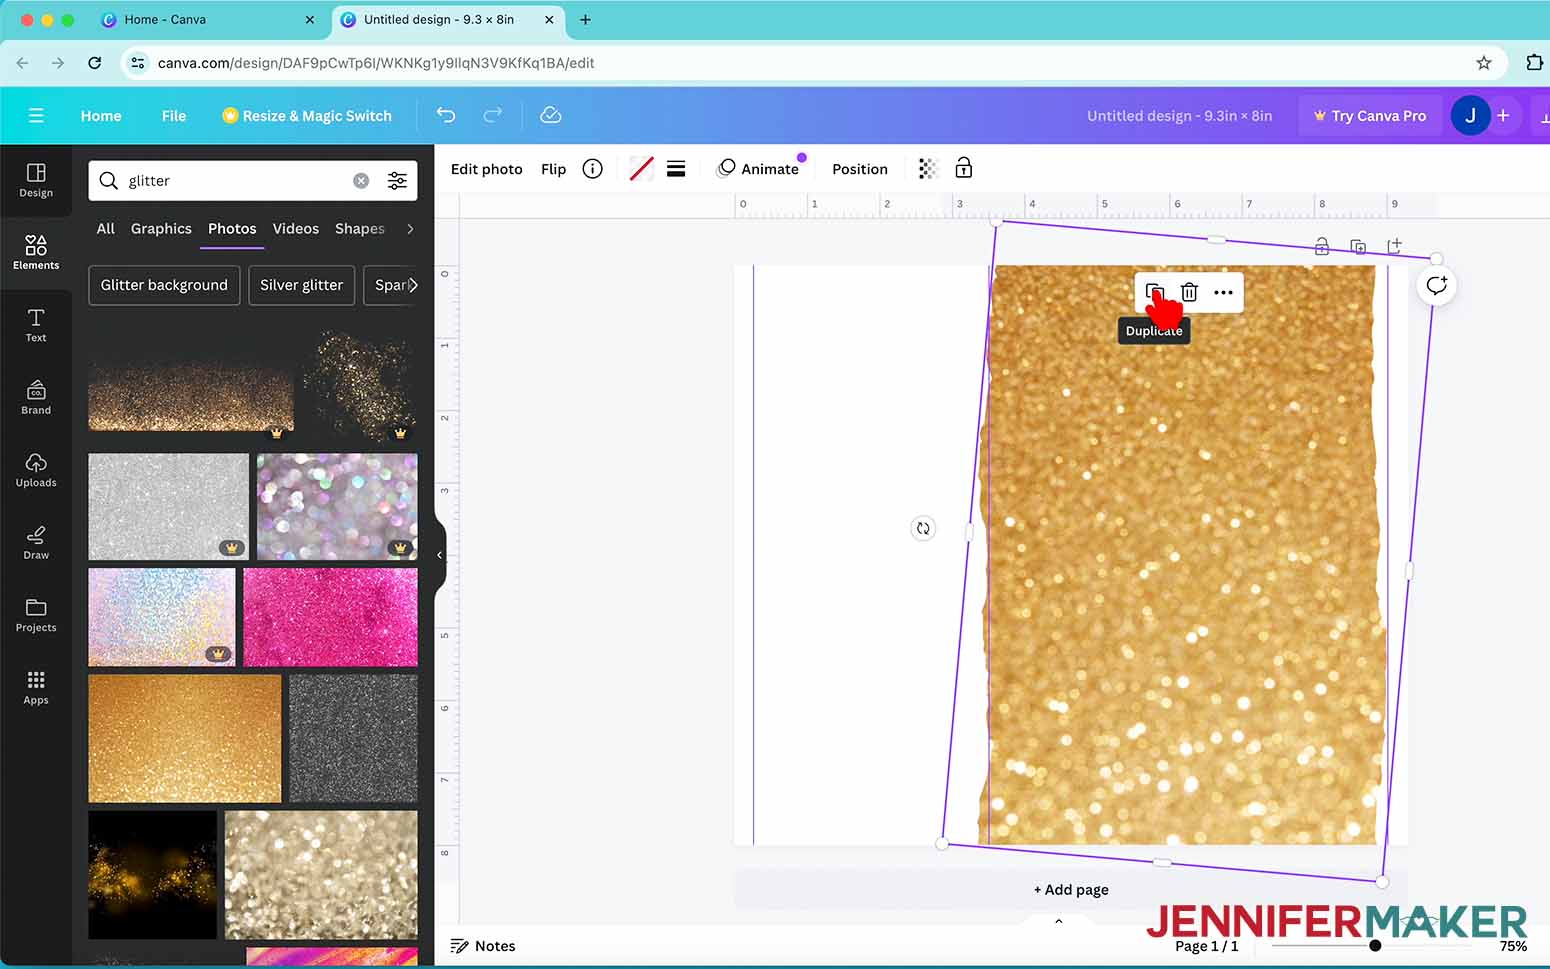Click + Add page button
Screen dimensions: 1550x969
coord(1071,890)
